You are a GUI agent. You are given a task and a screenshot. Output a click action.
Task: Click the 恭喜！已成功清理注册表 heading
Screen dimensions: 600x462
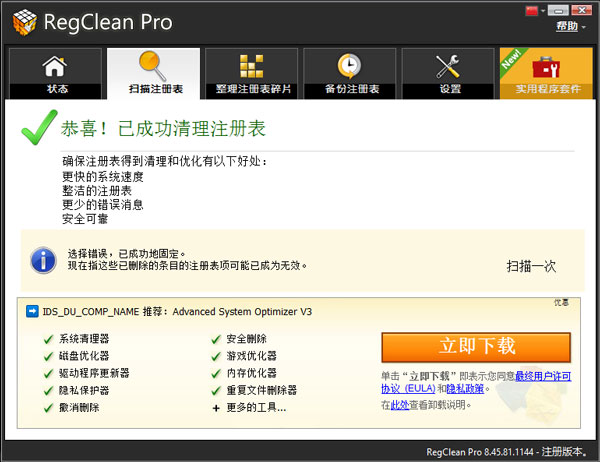[x=163, y=128]
